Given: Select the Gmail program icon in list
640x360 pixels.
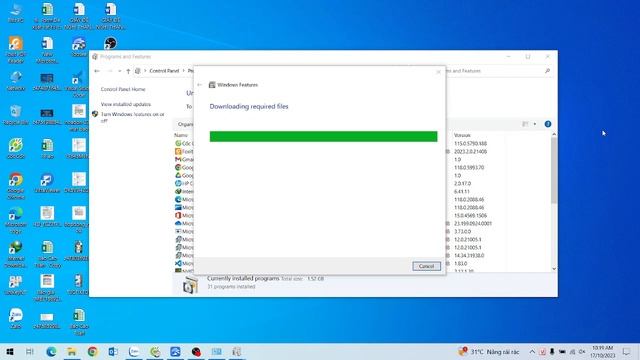Looking at the screenshot, I should coord(178,159).
